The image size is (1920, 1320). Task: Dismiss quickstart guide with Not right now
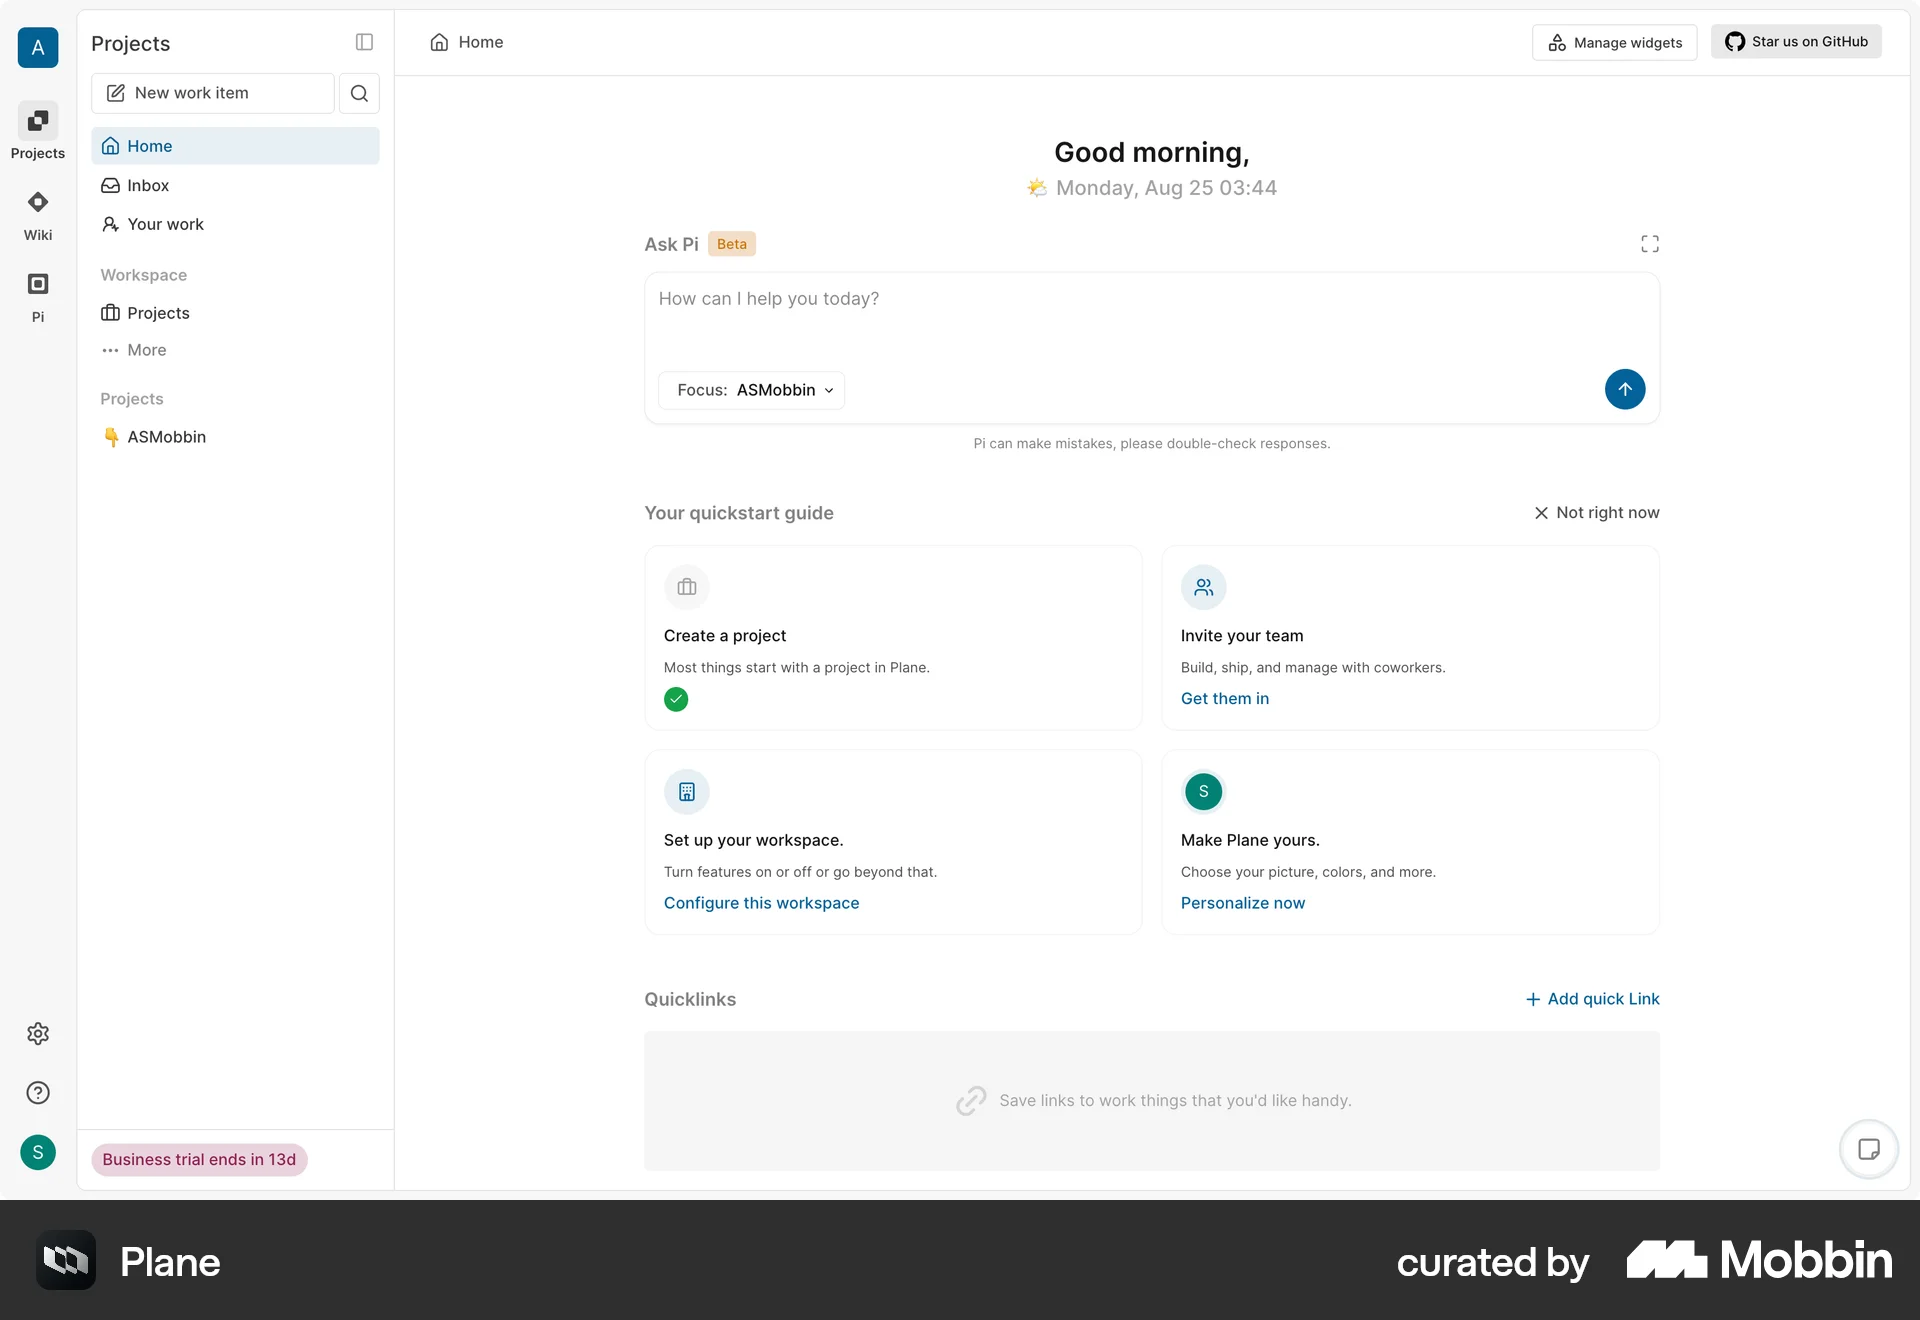pyautogui.click(x=1597, y=513)
